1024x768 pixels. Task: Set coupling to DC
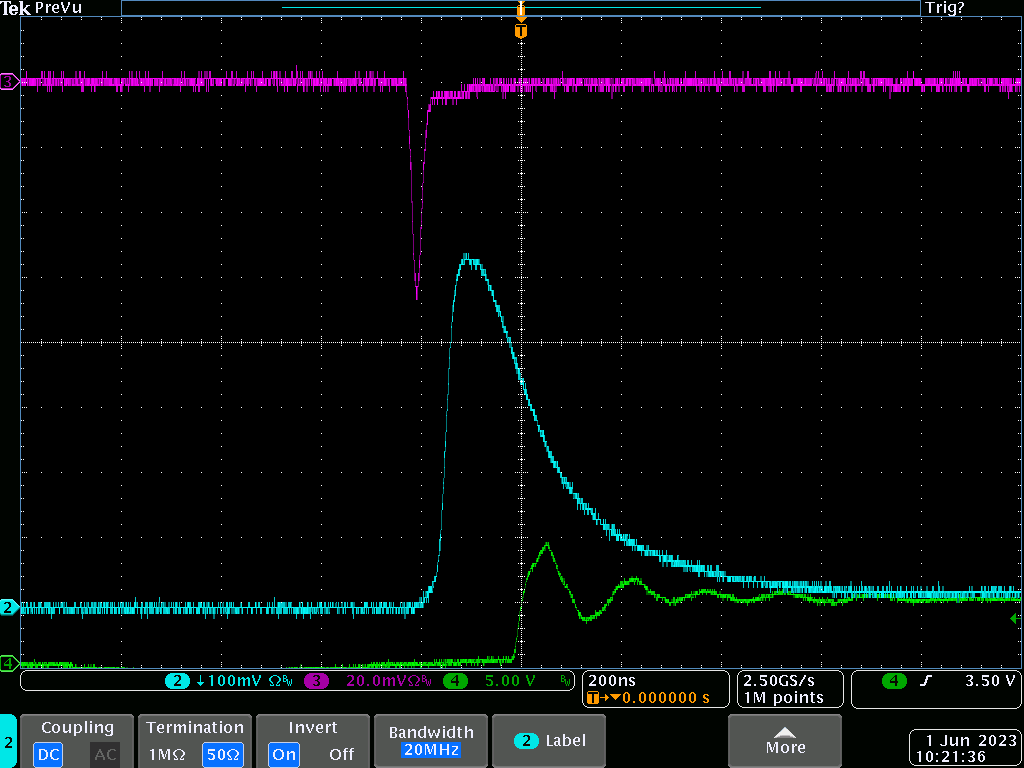coord(48,754)
